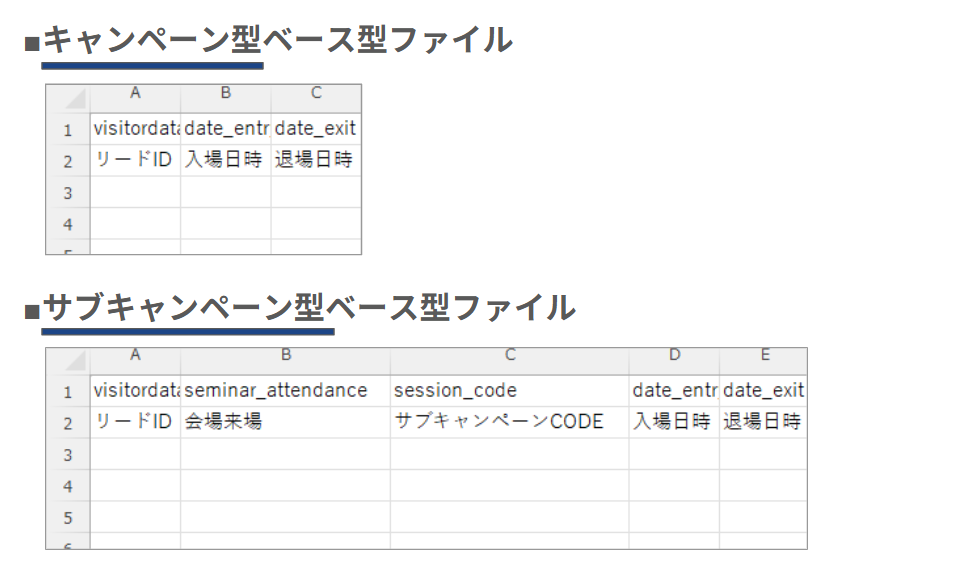
Task: Click the サブキャンペーンCODE cell
Action: [x=510, y=422]
